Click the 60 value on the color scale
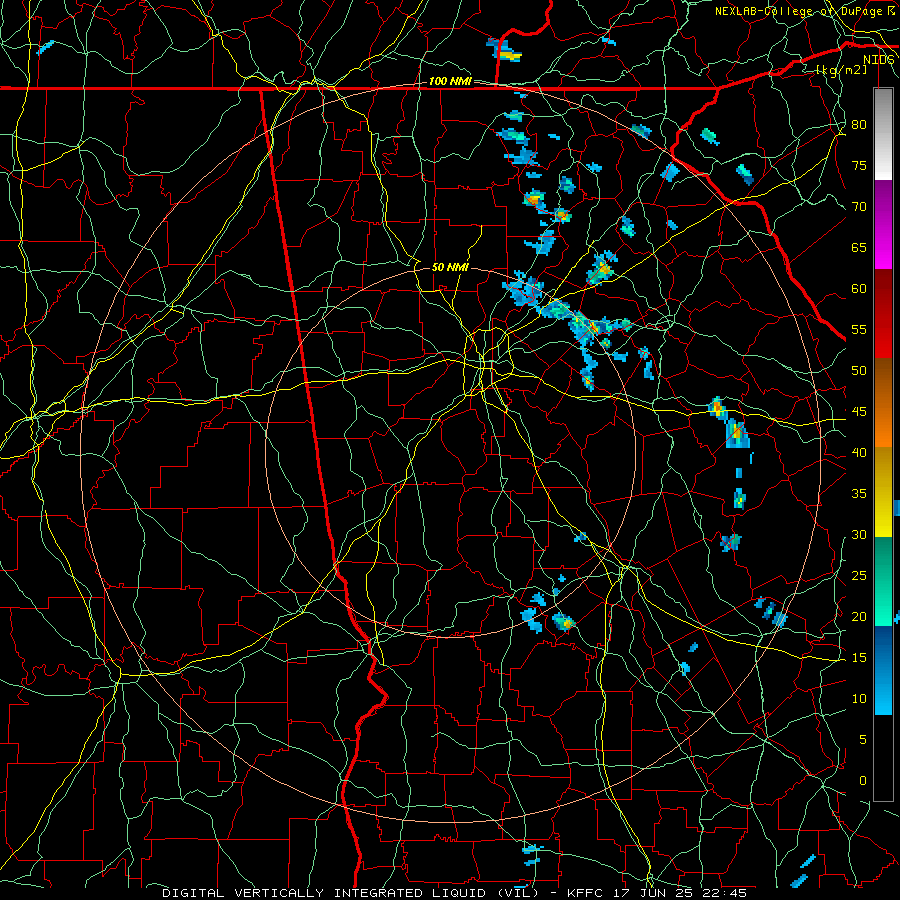 [x=859, y=289]
